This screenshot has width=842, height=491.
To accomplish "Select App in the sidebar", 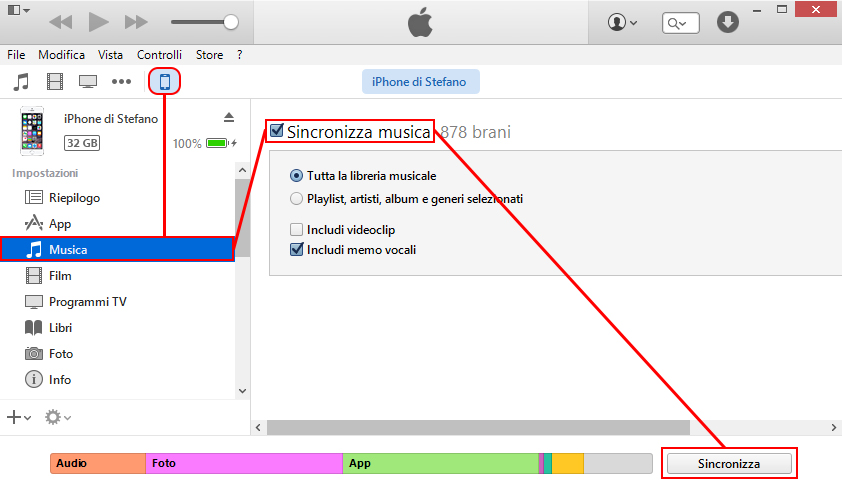I will click(x=117, y=223).
